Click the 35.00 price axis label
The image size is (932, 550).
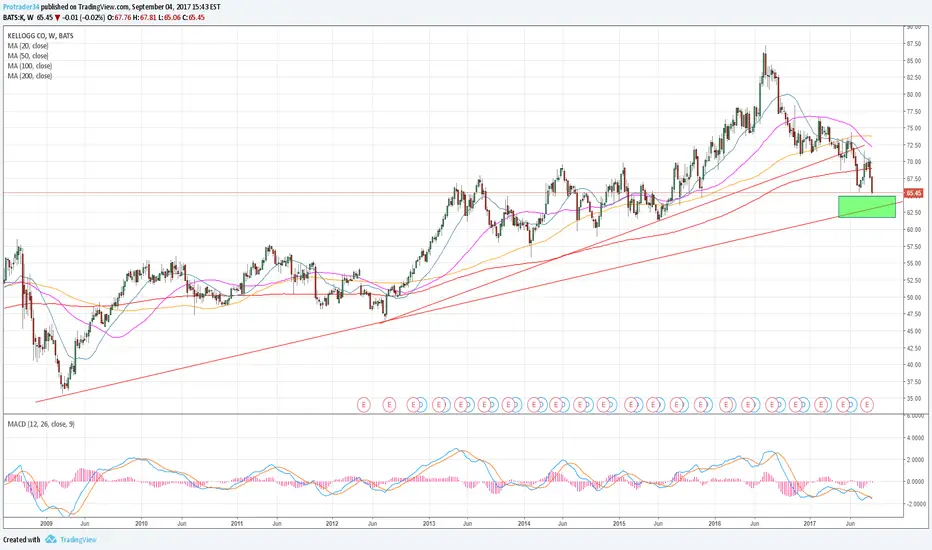(x=914, y=398)
